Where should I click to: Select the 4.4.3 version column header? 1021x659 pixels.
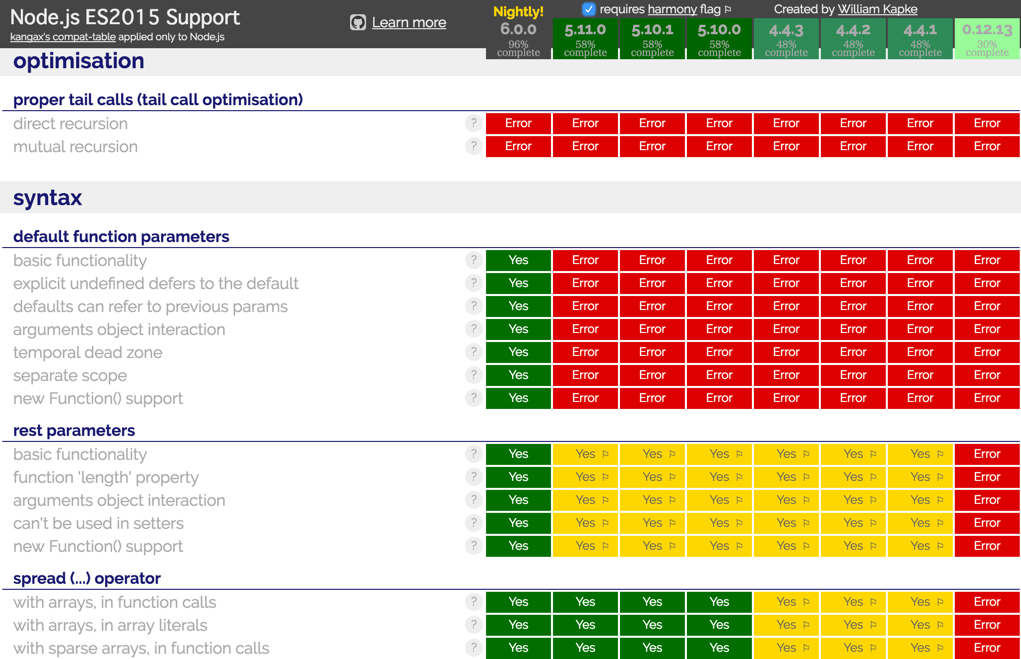pyautogui.click(x=786, y=39)
